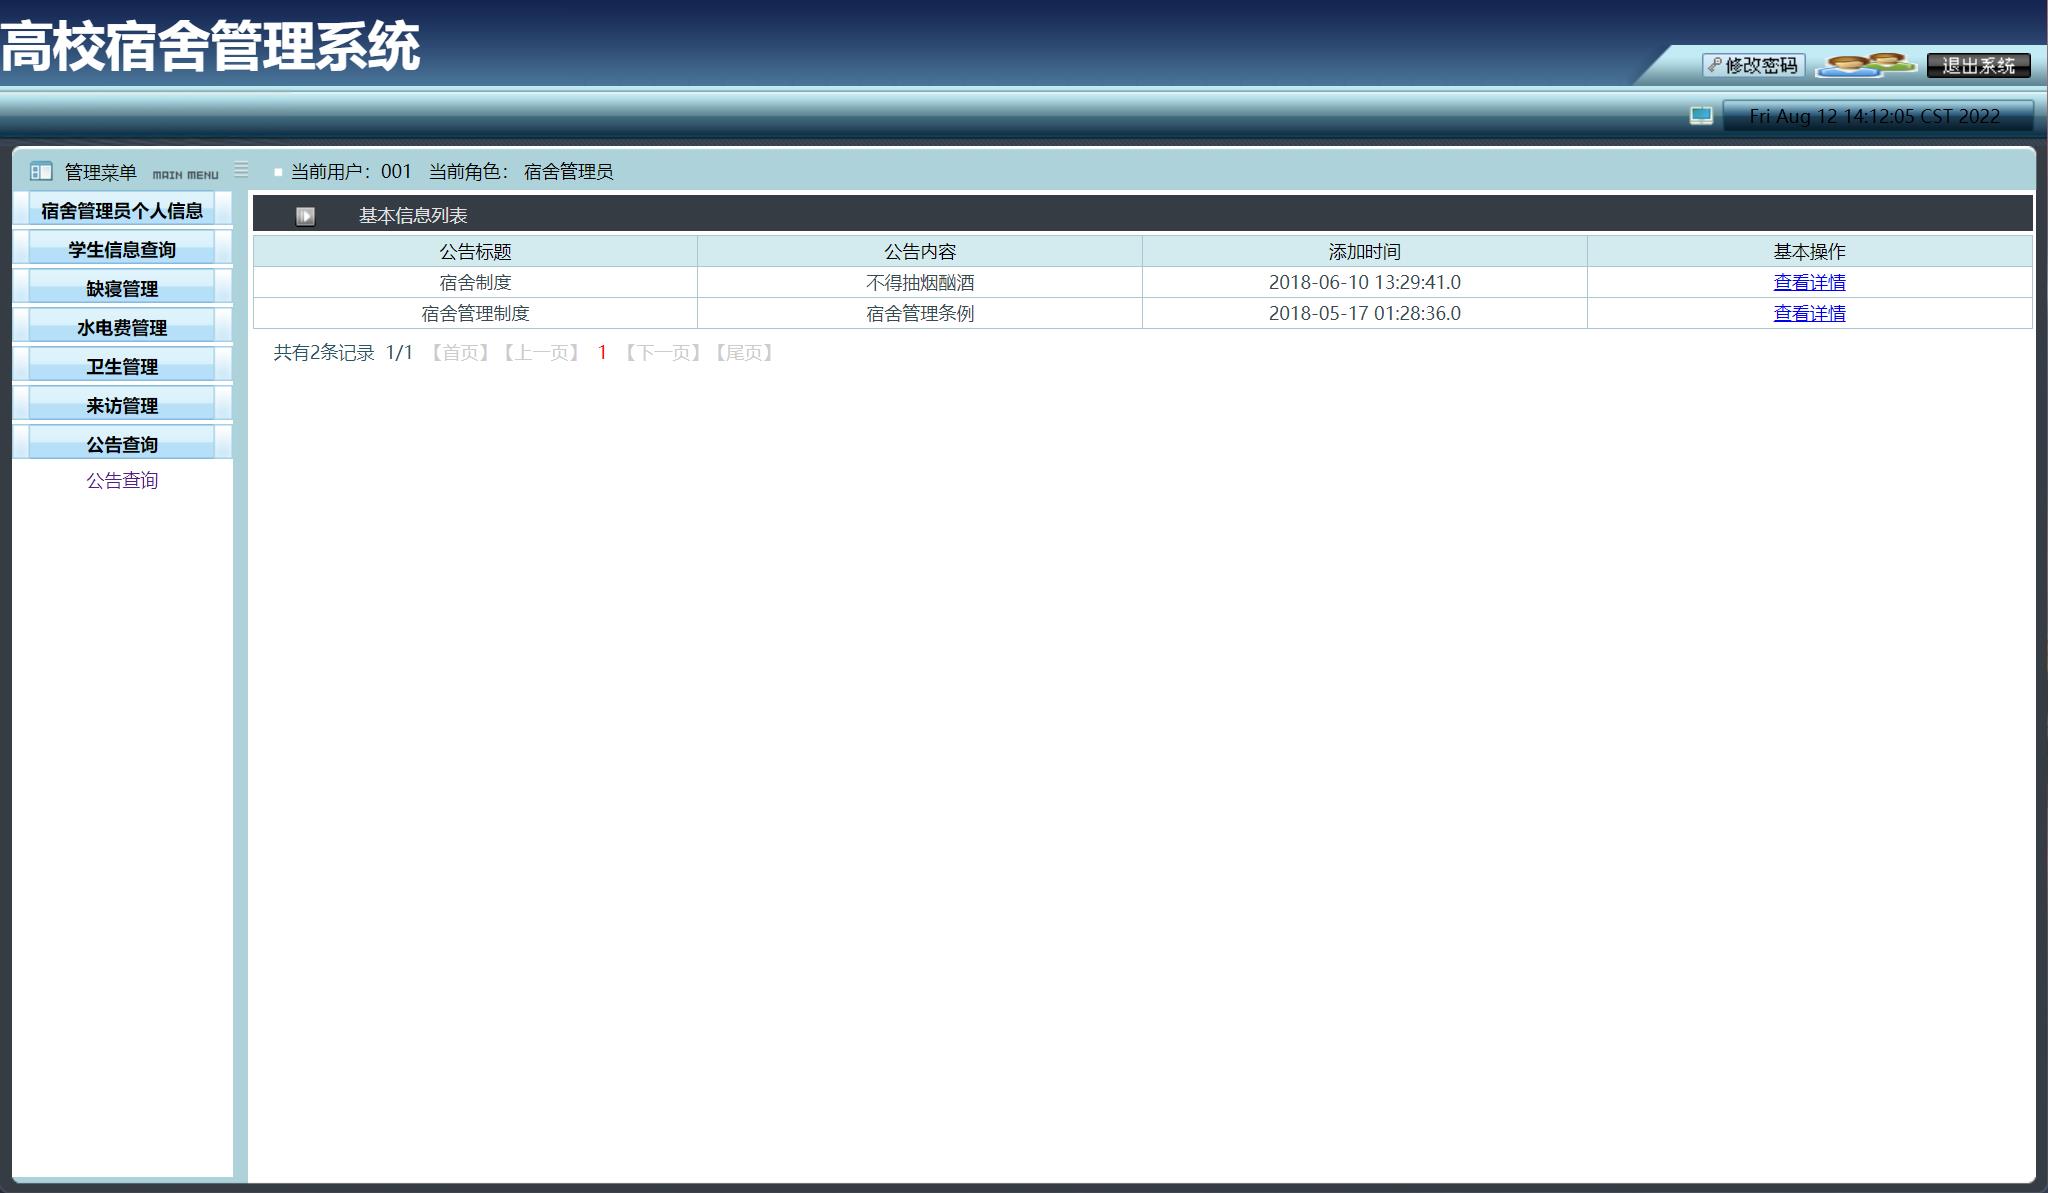Expand the 缺寝管理 menu section

click(x=122, y=289)
